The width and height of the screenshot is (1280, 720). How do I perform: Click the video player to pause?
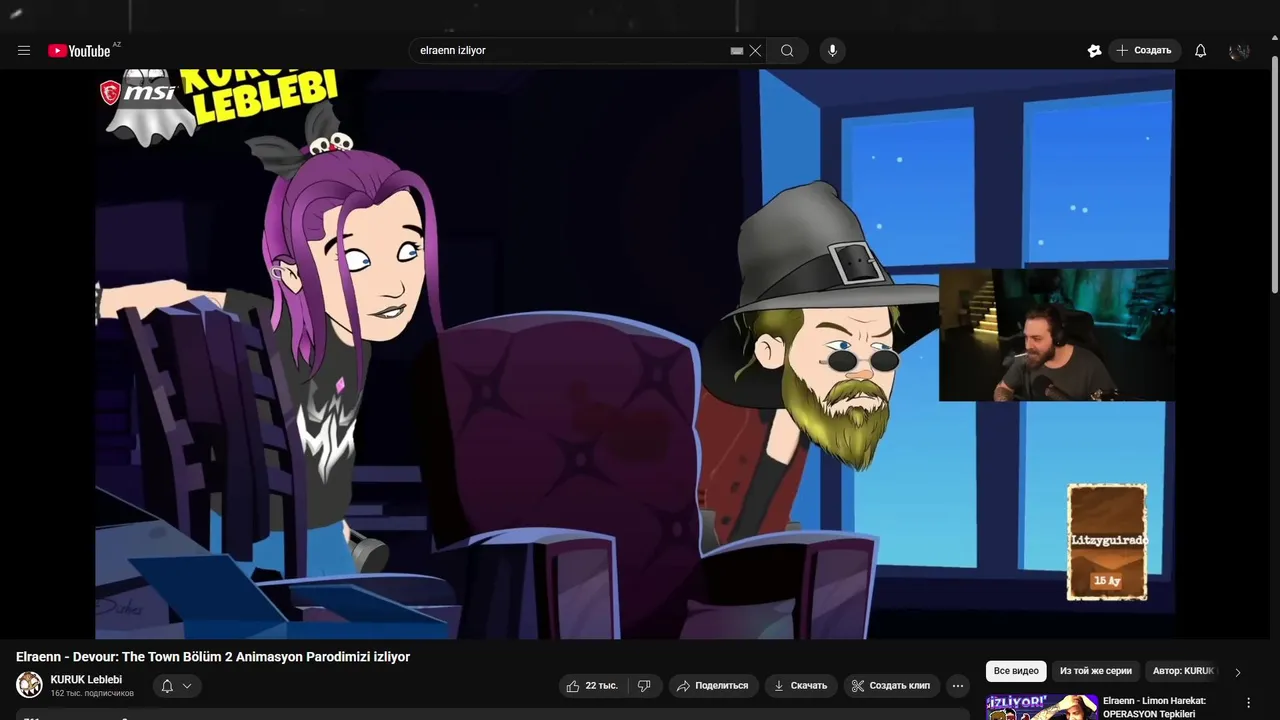(x=635, y=354)
